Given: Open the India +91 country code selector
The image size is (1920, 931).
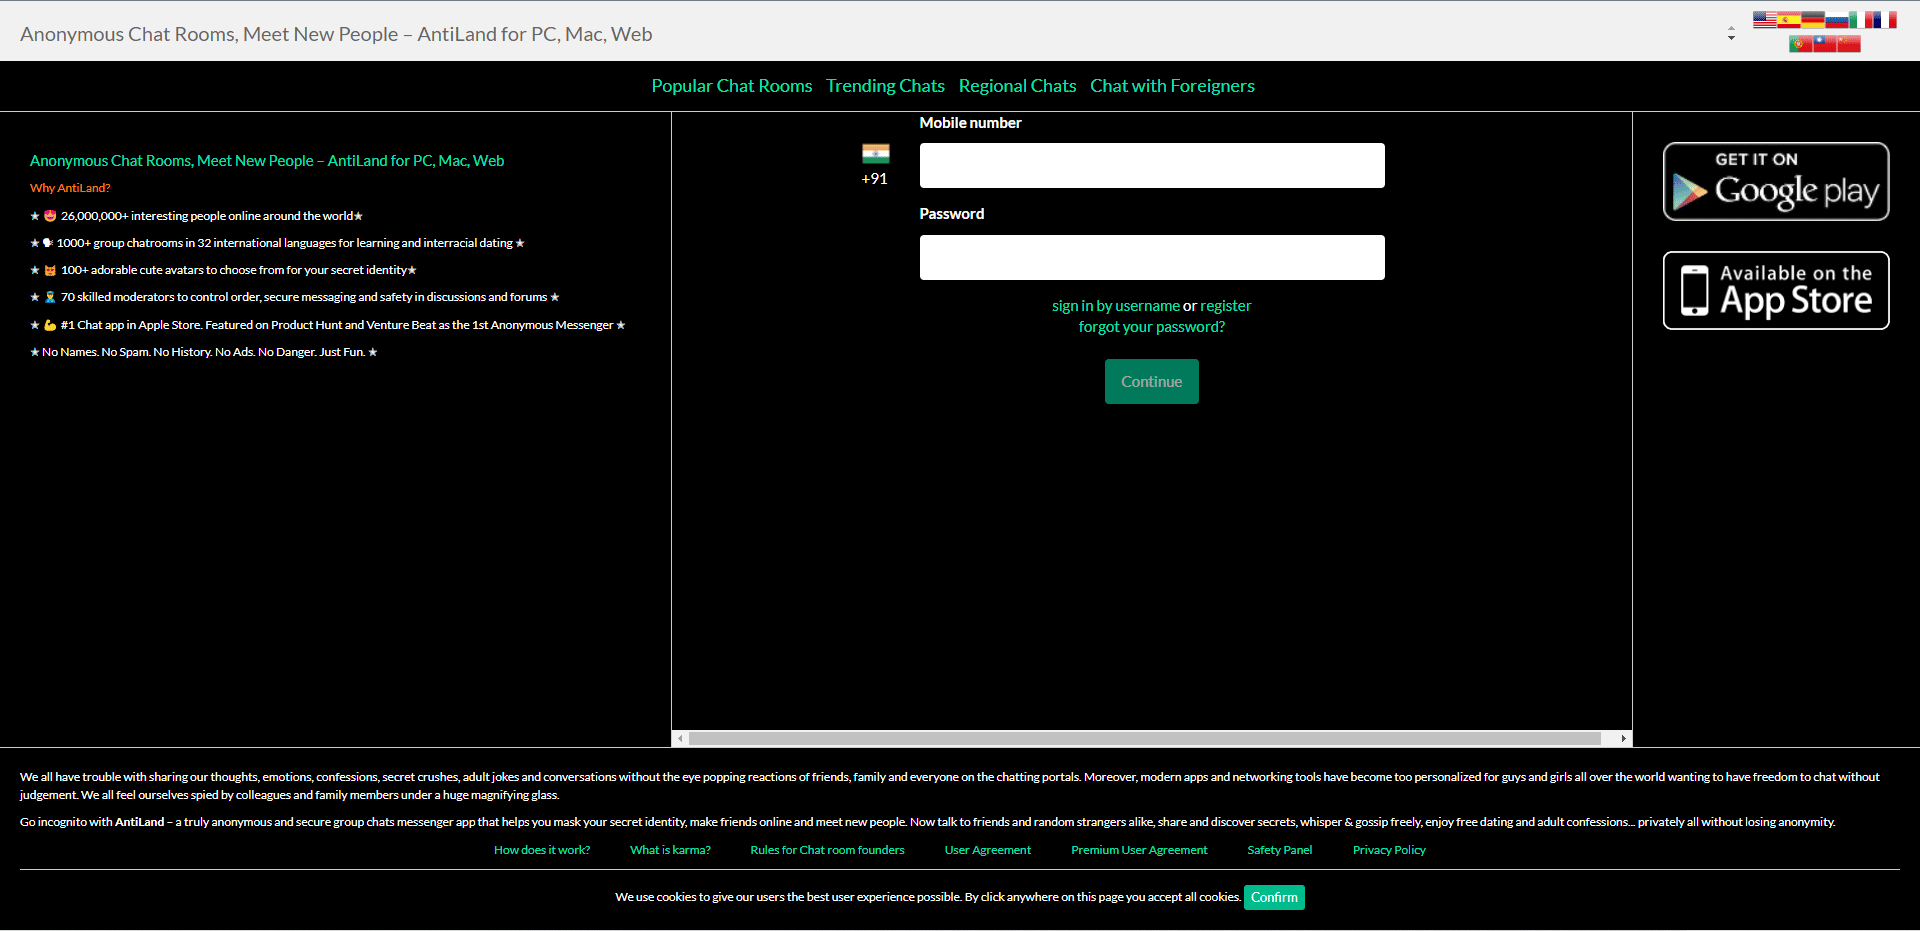Looking at the screenshot, I should click(x=875, y=165).
